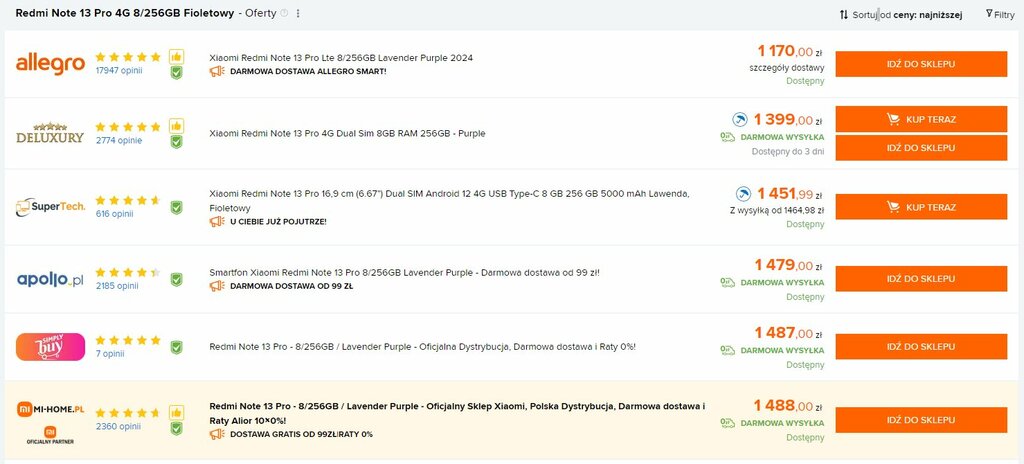
Task: Click the 1 488,00 zł price
Action: point(790,406)
